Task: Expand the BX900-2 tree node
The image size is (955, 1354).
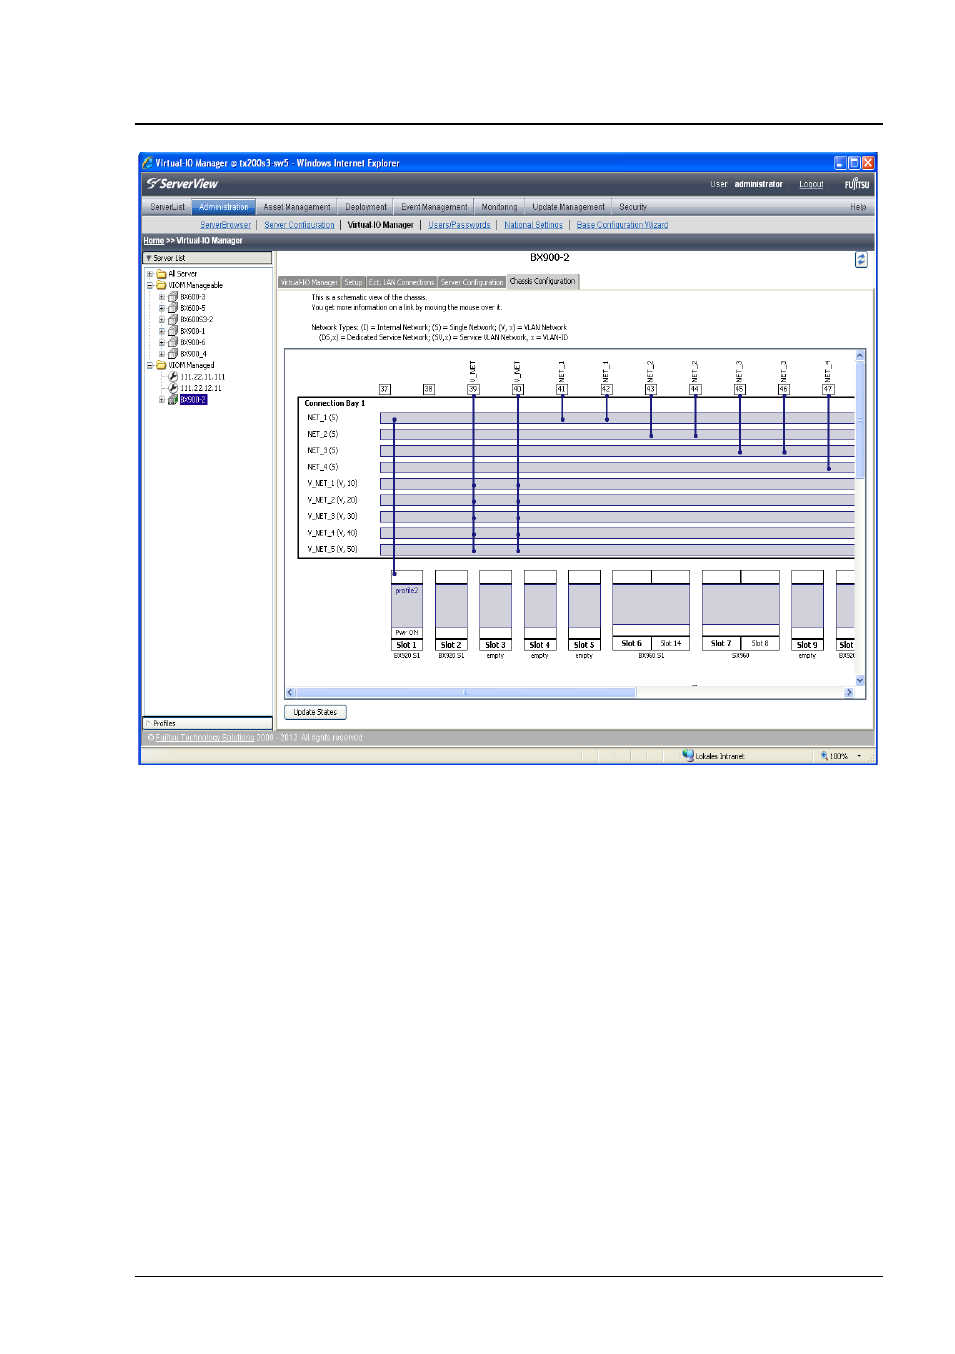Action: click(162, 399)
